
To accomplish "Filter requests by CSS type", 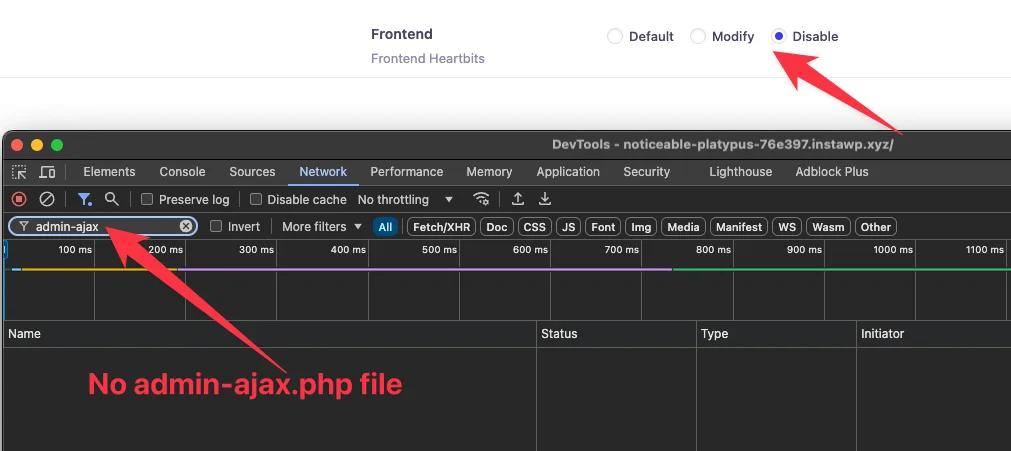I will pos(535,226).
